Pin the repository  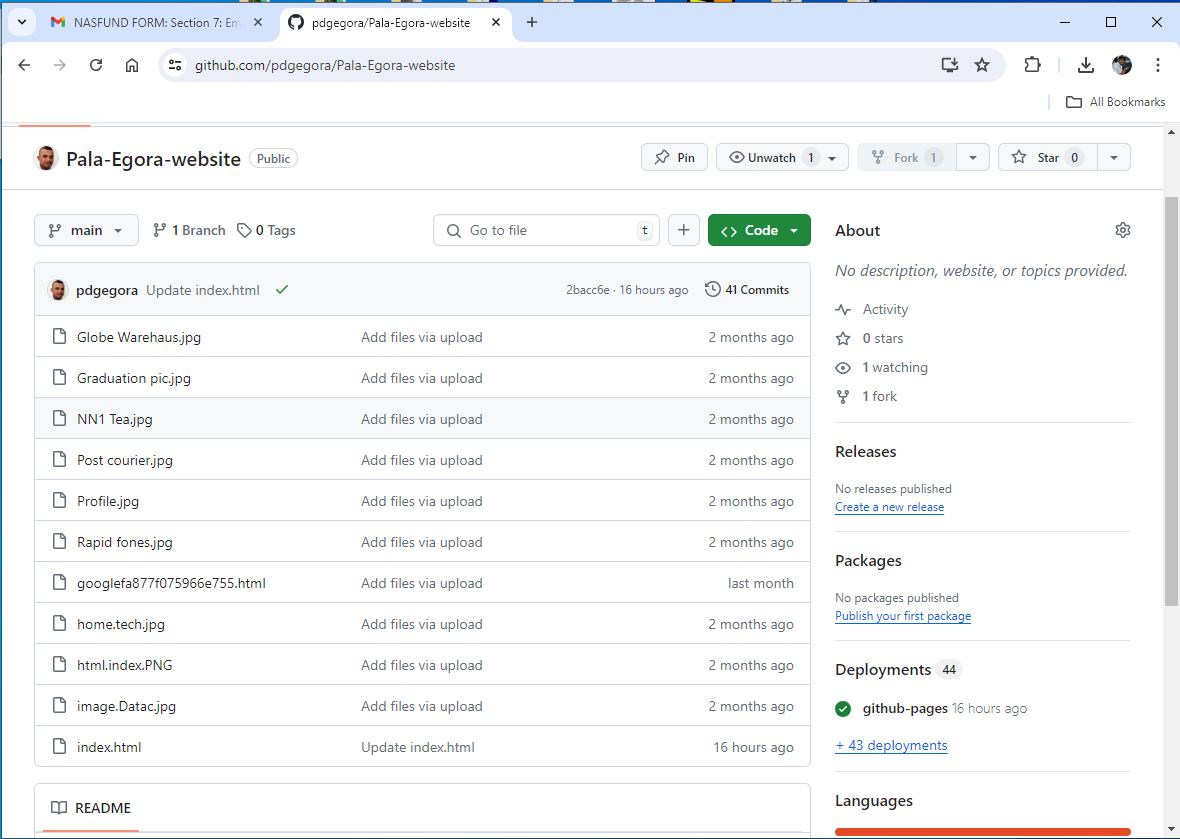tap(674, 157)
